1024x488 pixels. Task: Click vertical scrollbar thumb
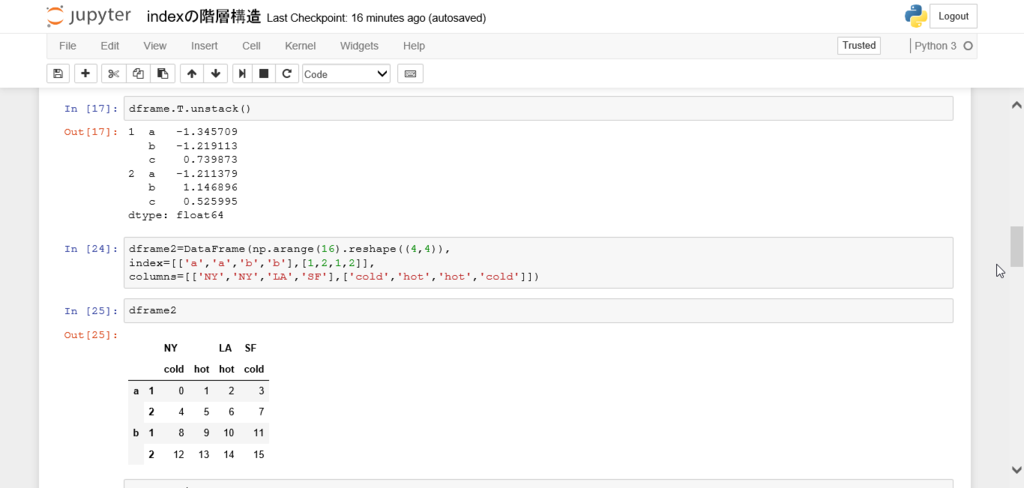click(1016, 246)
